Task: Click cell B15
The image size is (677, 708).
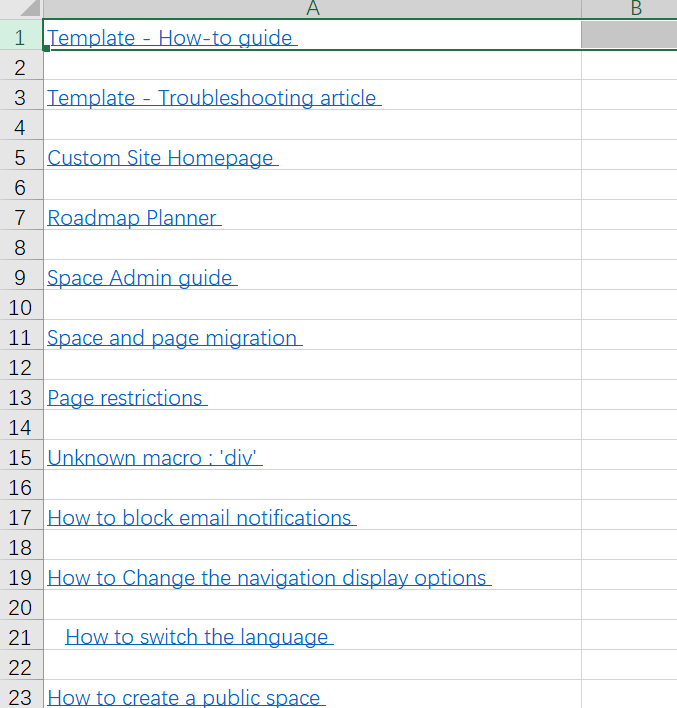Action: tap(629, 454)
